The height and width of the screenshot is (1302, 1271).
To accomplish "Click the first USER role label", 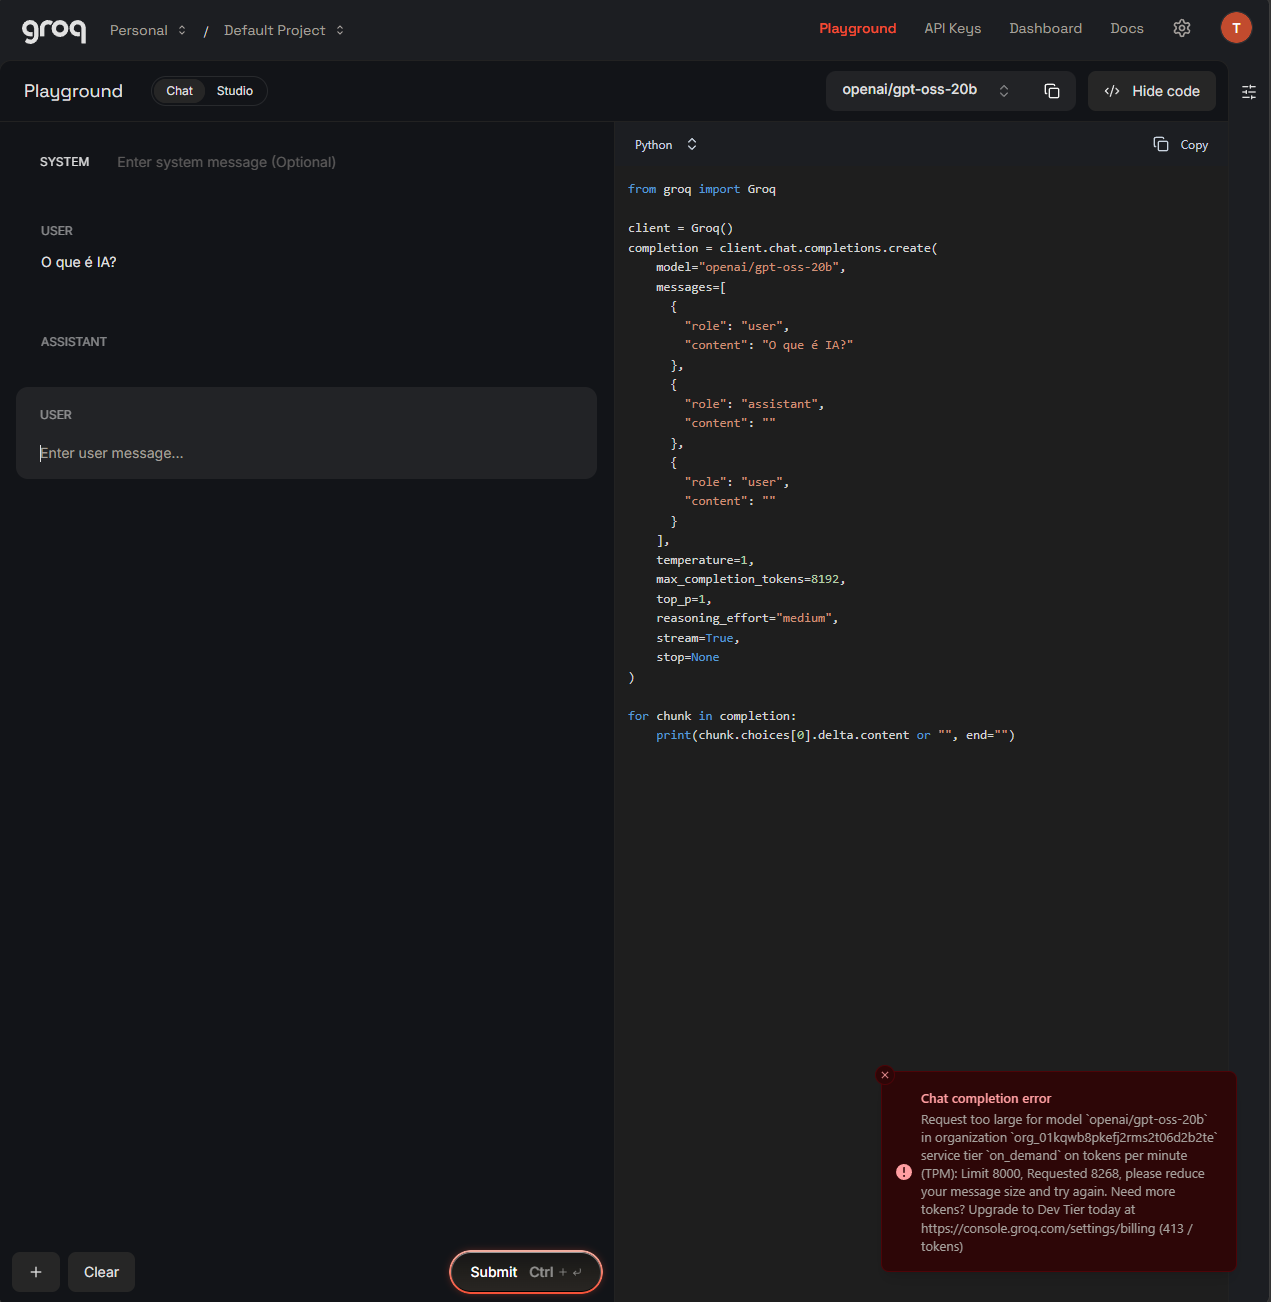I will click(57, 231).
